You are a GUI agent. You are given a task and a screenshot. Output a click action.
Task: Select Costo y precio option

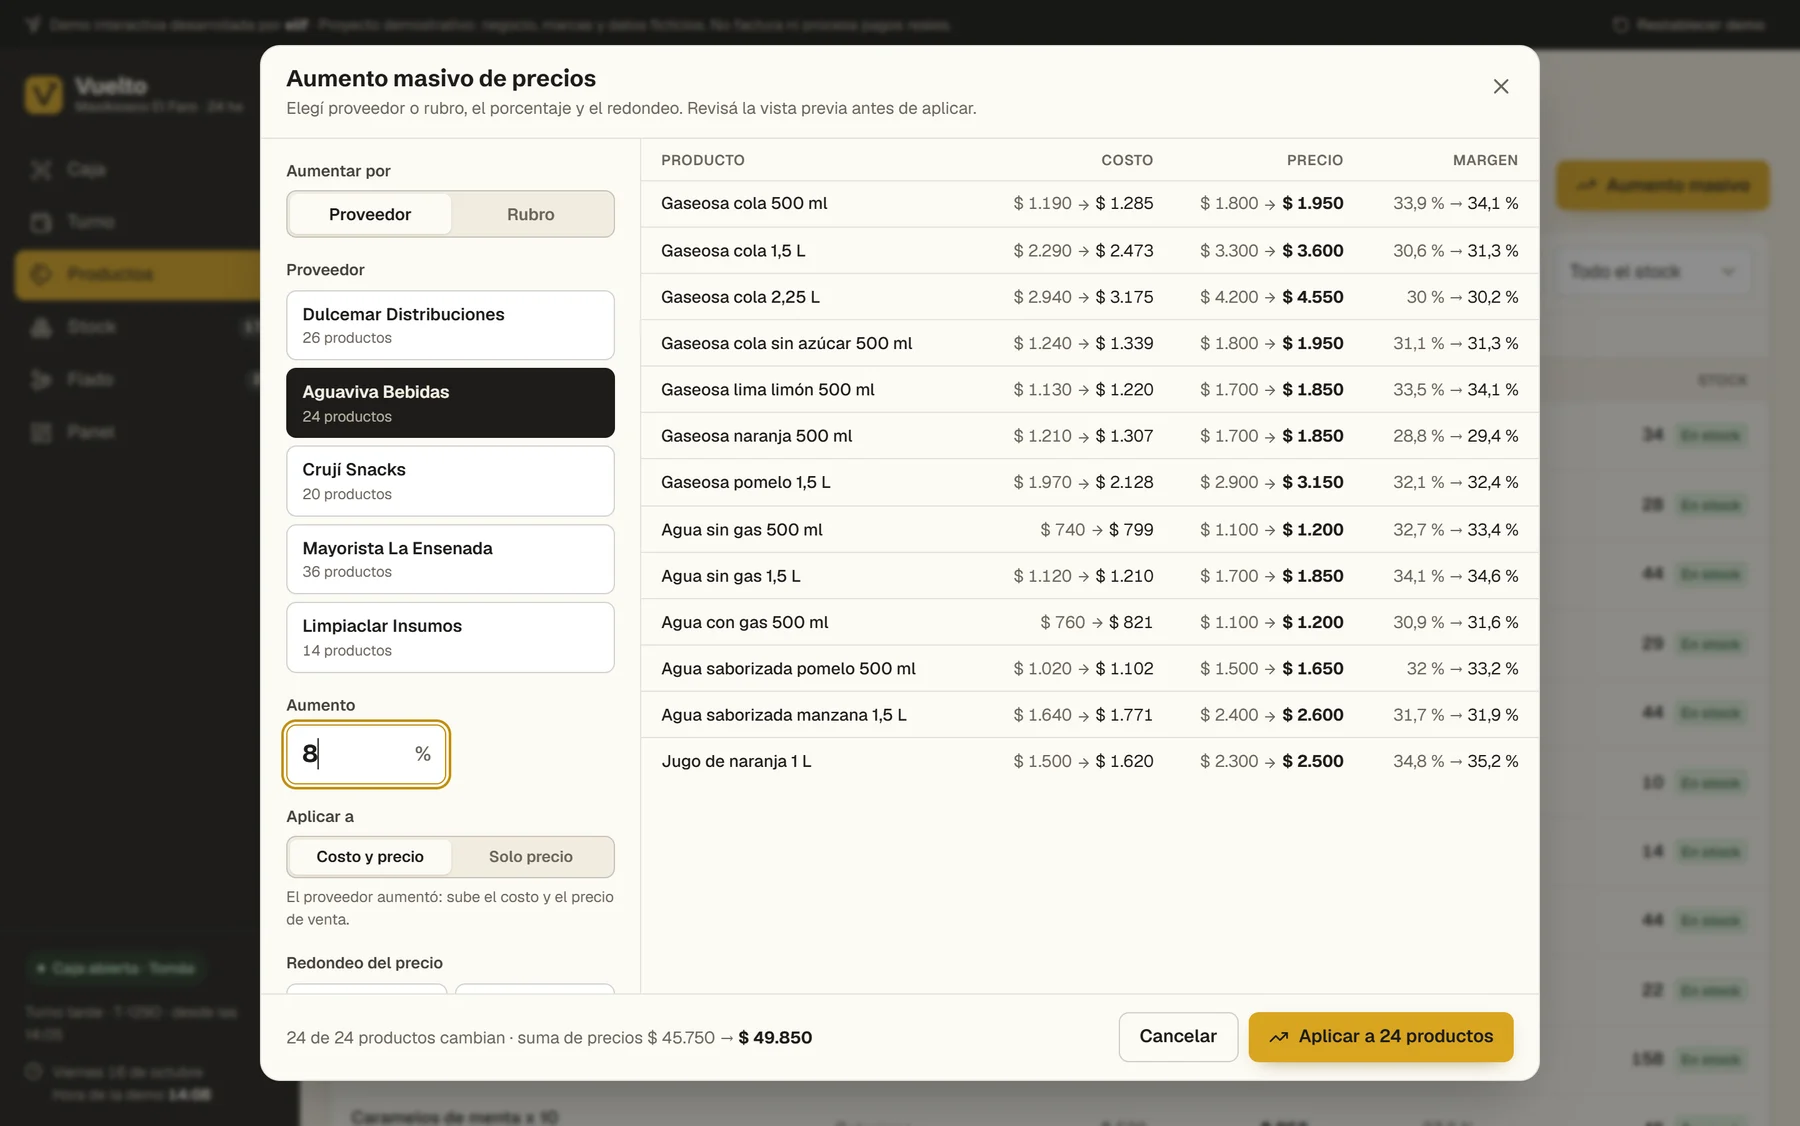pos(370,857)
